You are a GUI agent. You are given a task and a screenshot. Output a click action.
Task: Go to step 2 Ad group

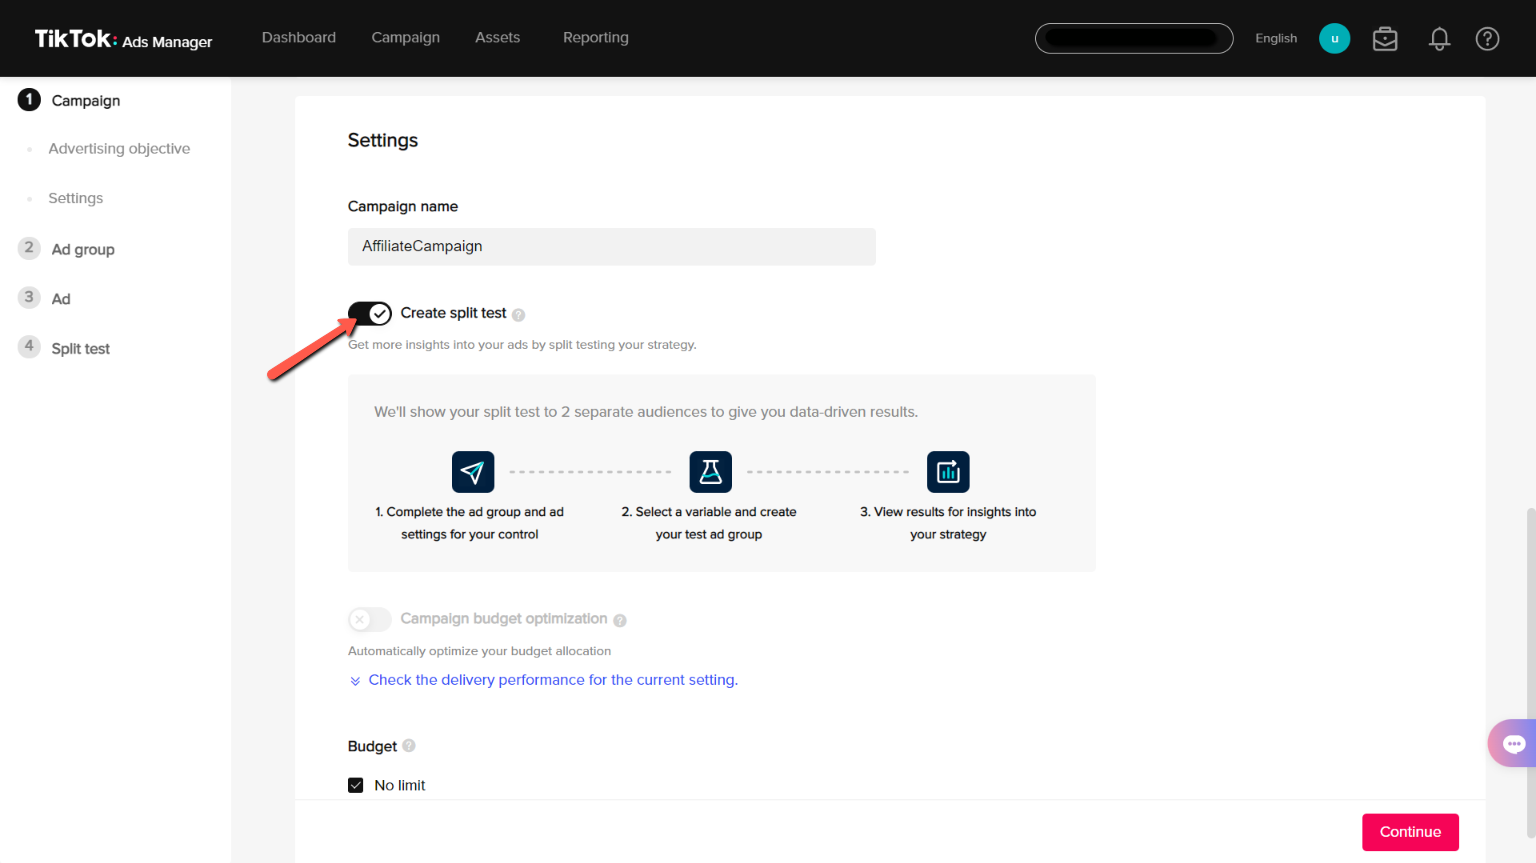click(67, 249)
